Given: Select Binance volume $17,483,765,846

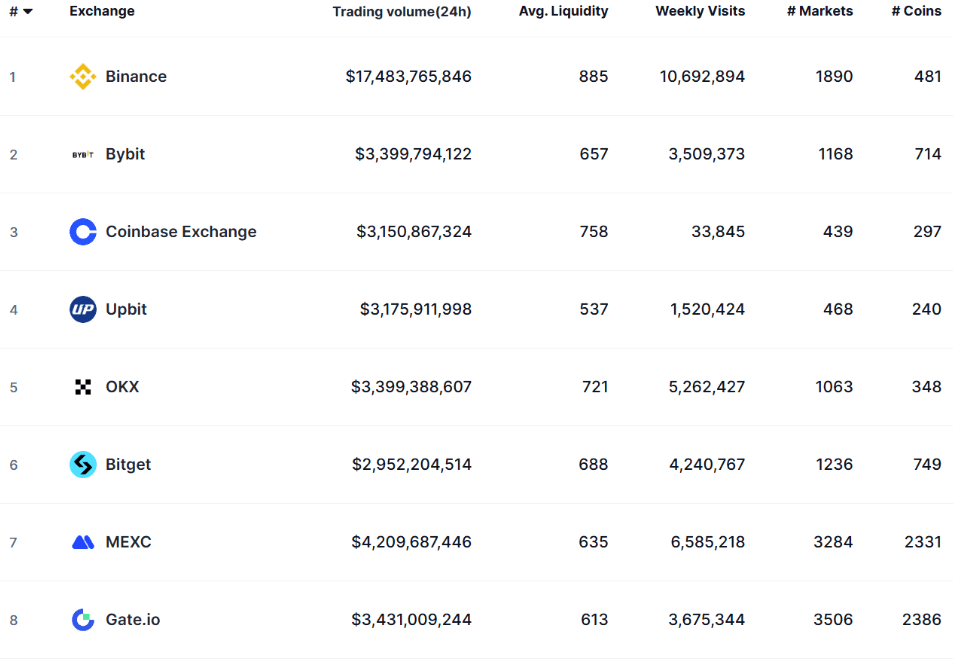Looking at the screenshot, I should (408, 77).
